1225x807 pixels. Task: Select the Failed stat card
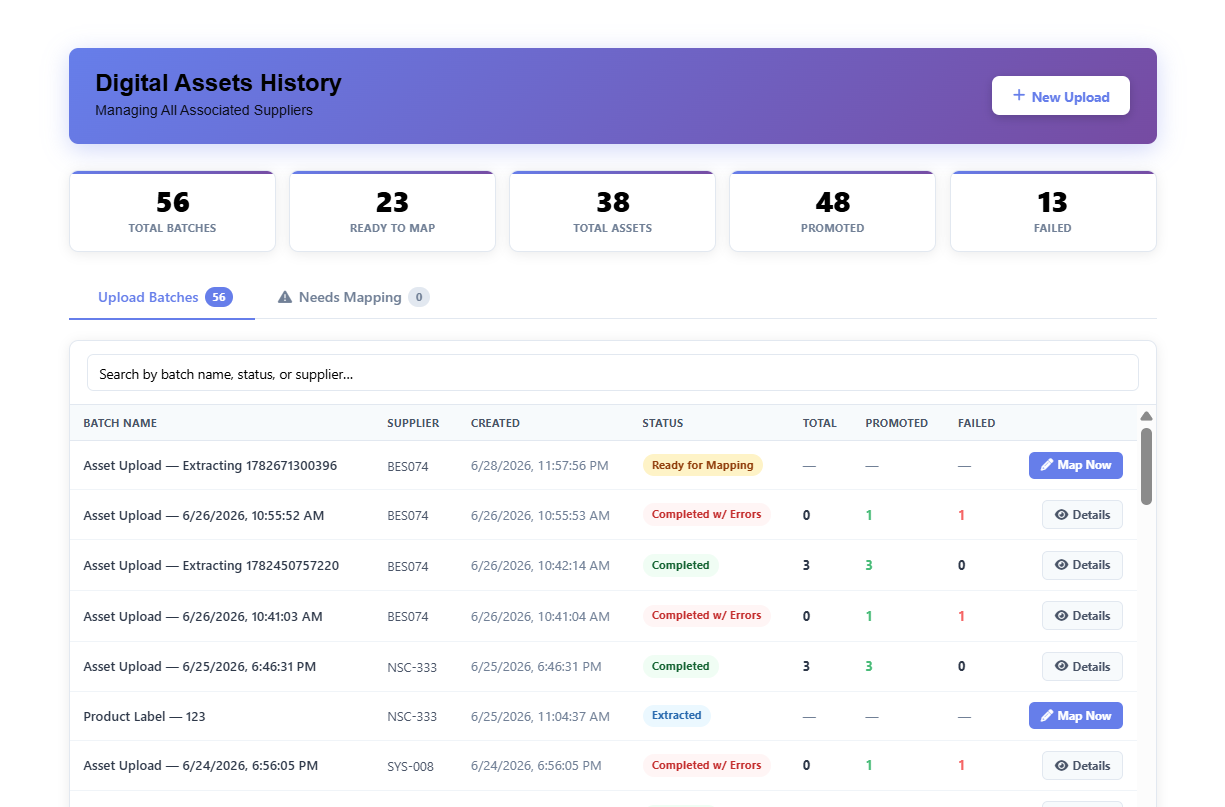tap(1053, 211)
